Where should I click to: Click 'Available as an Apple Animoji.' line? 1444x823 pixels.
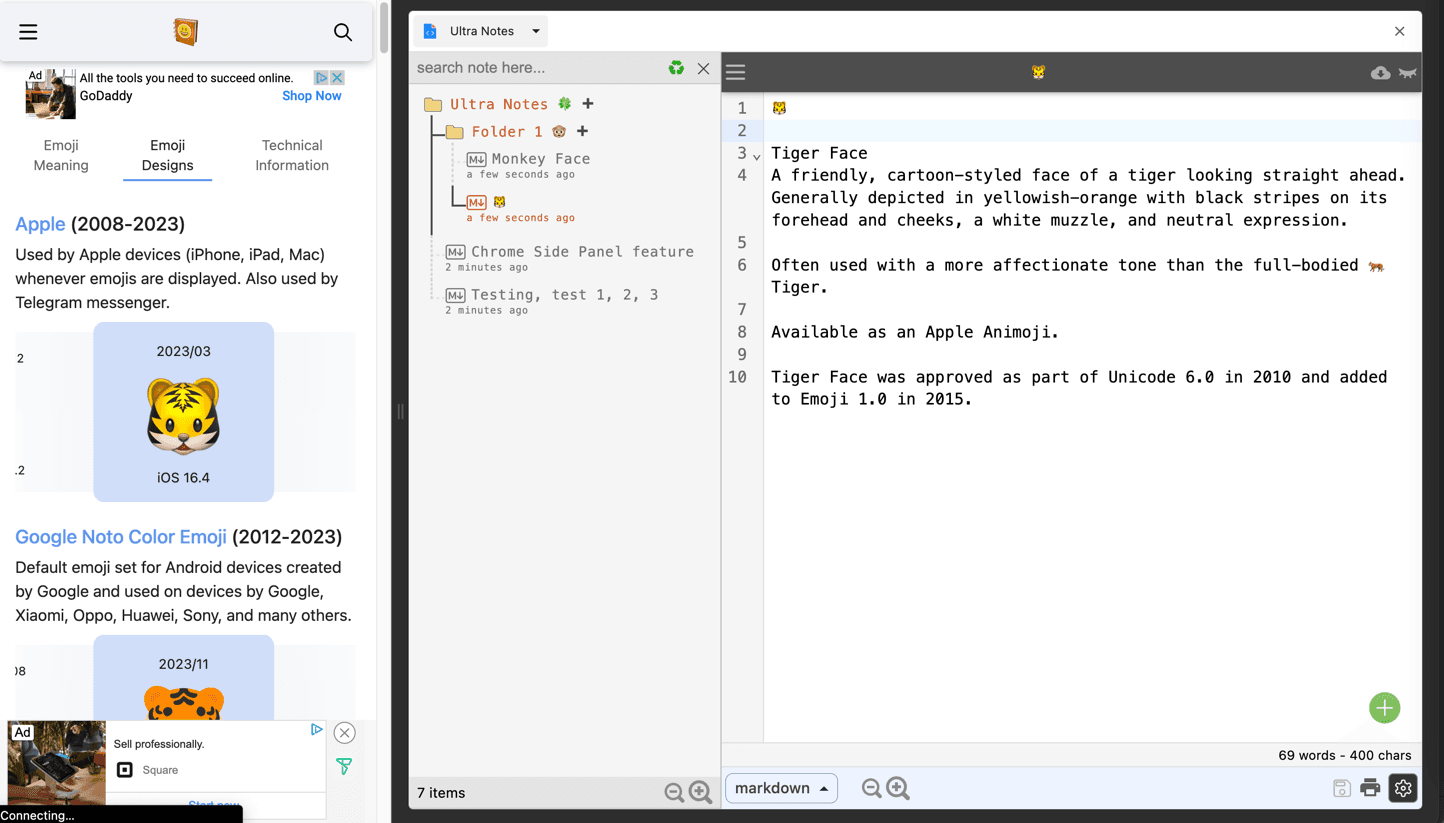[915, 332]
